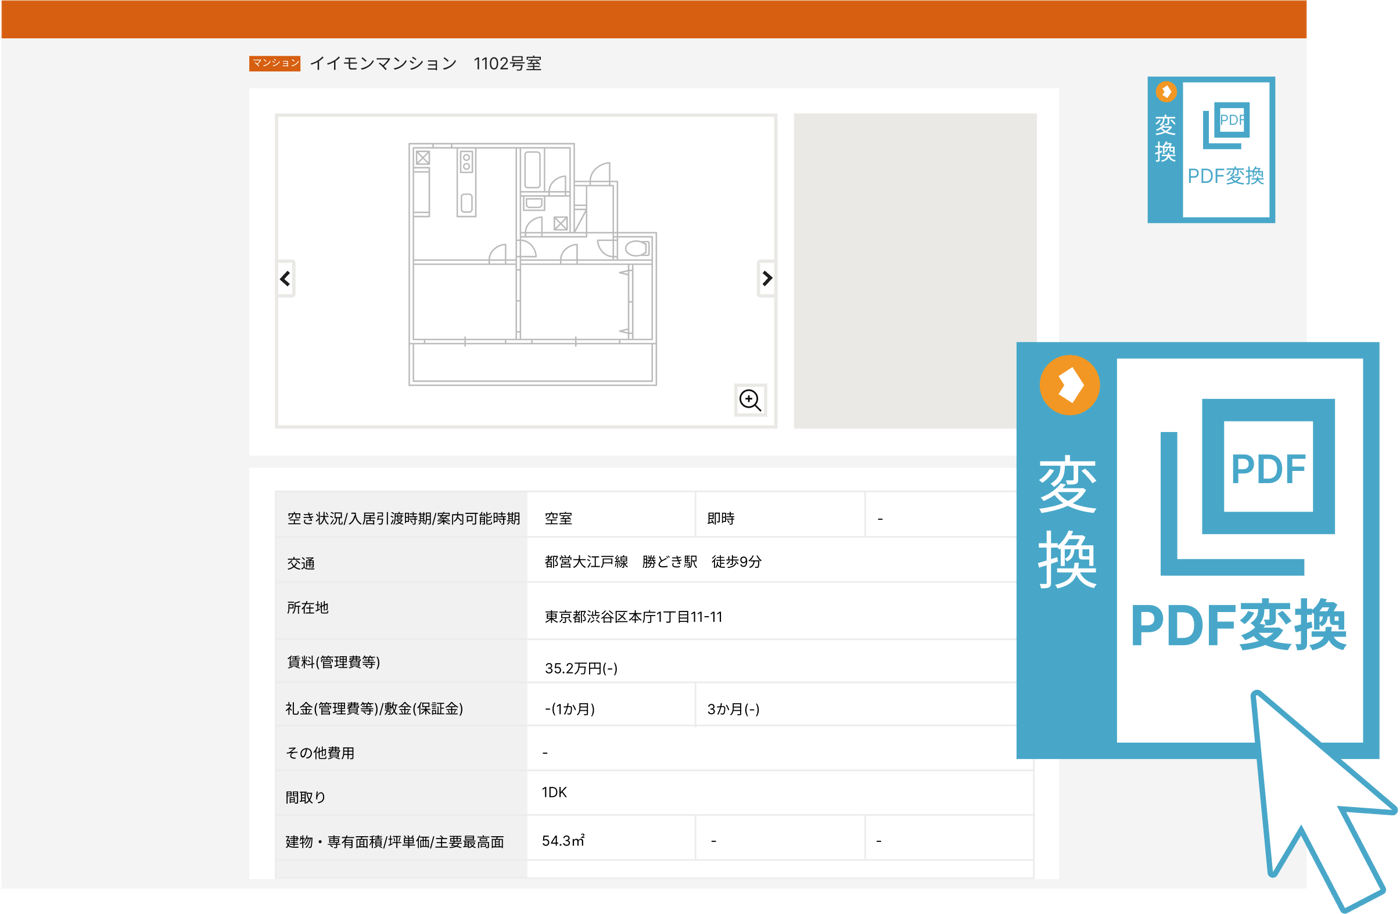Screen dimensions: 1400x914
Task: Click the 建物・専有面積/坪単価/主要最高面 label
Action: click(x=395, y=842)
